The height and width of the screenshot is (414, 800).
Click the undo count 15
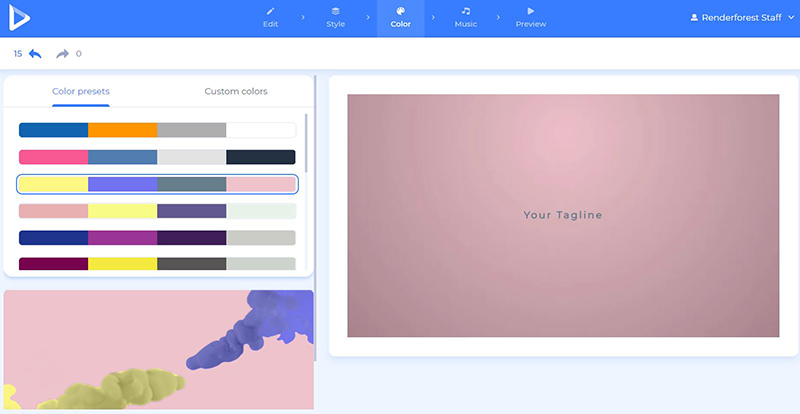pos(18,54)
